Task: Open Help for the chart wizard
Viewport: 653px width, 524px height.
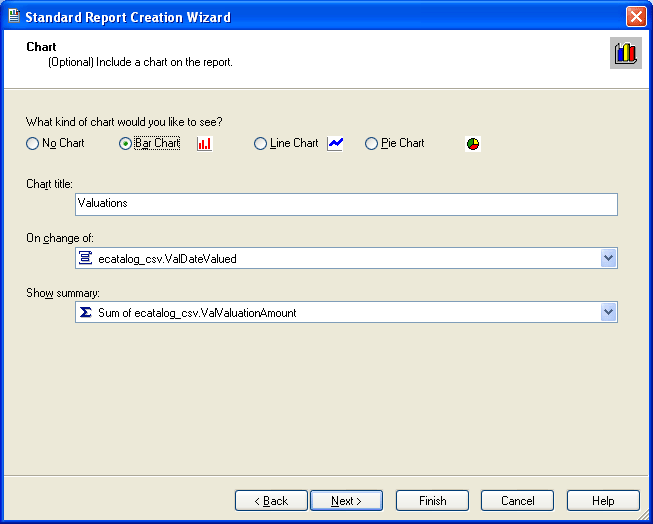Action: pos(603,500)
